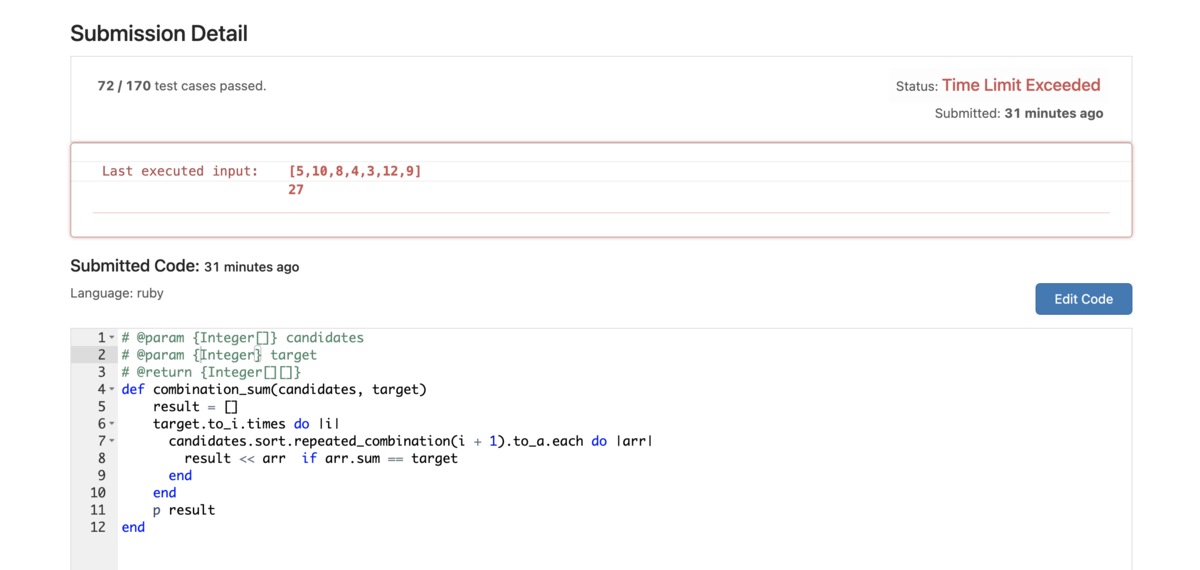Click the 'Last executed input:' label
Viewport: 1200px width, 570px height.
pyautogui.click(x=180, y=171)
